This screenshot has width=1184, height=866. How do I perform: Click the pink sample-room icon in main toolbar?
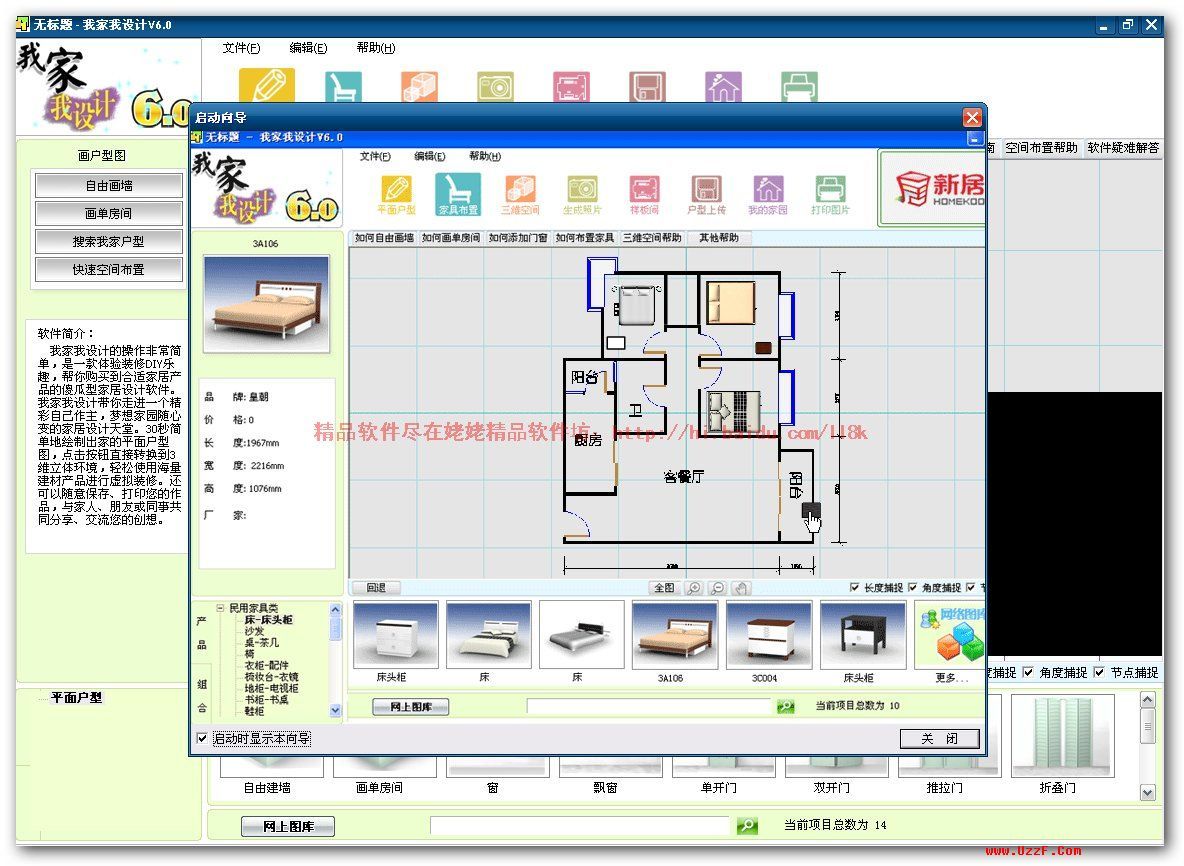pos(572,86)
